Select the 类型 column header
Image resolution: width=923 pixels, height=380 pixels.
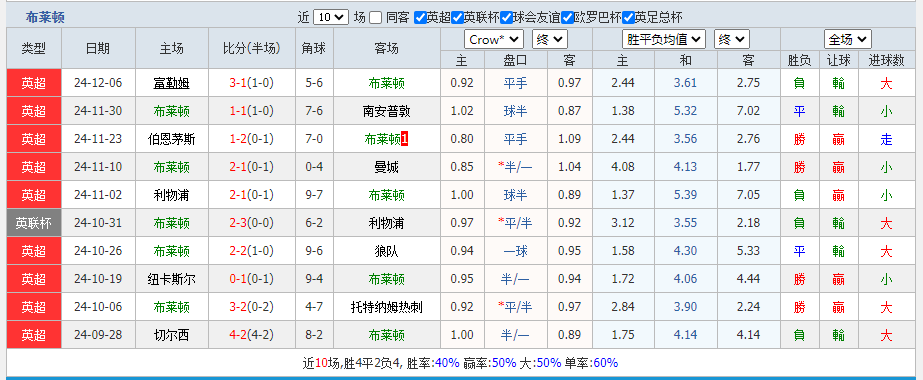[x=34, y=48]
